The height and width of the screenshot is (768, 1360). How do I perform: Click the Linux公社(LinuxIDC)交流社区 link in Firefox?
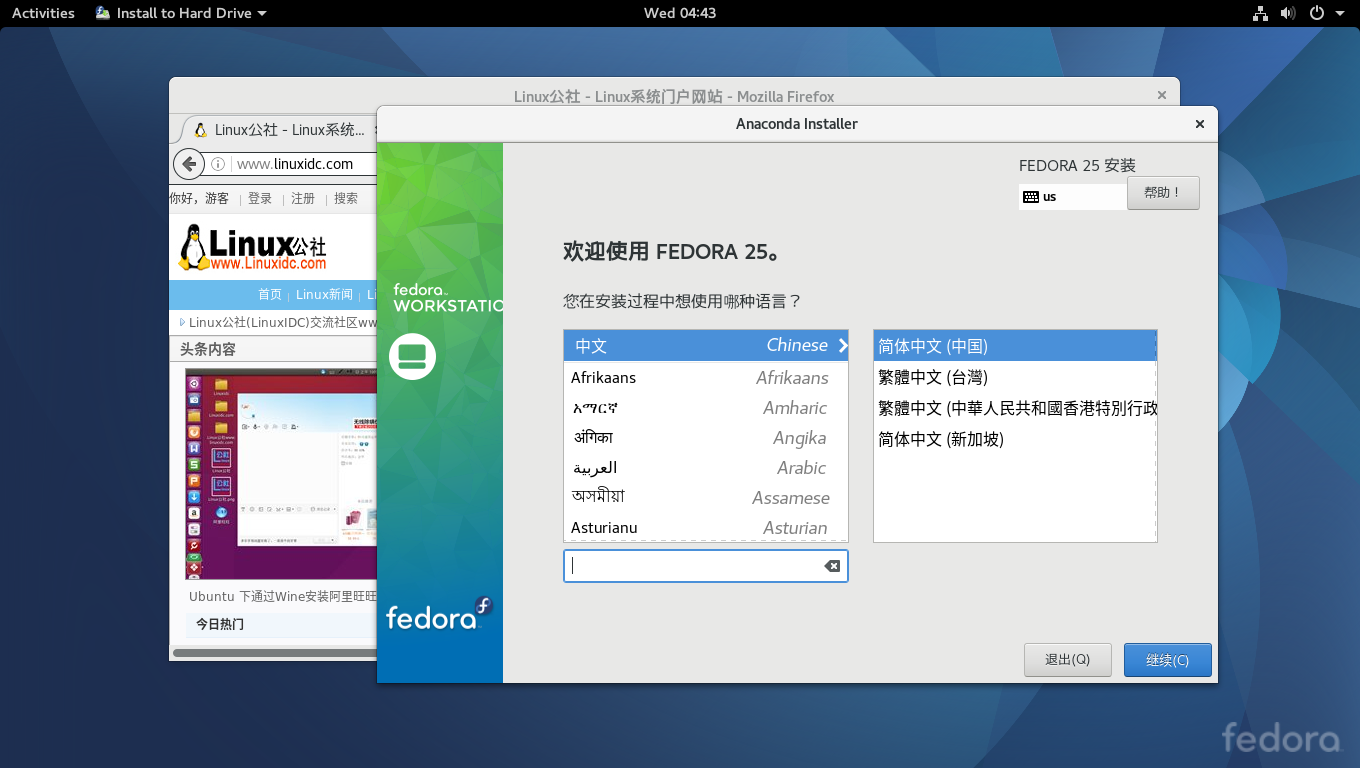coord(283,322)
